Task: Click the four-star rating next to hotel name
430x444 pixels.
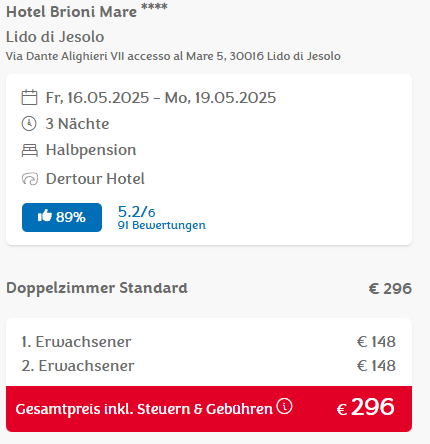Action: pos(154,6)
